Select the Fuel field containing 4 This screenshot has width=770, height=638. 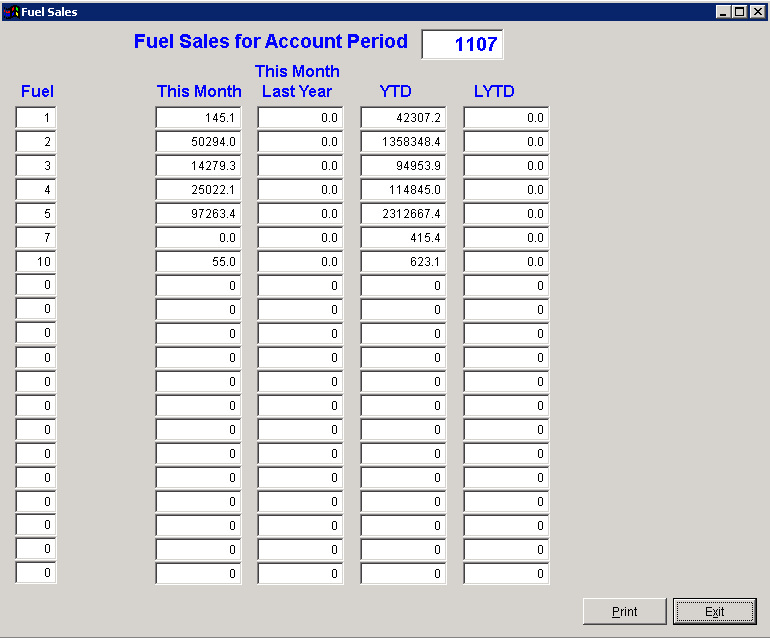tap(36, 190)
